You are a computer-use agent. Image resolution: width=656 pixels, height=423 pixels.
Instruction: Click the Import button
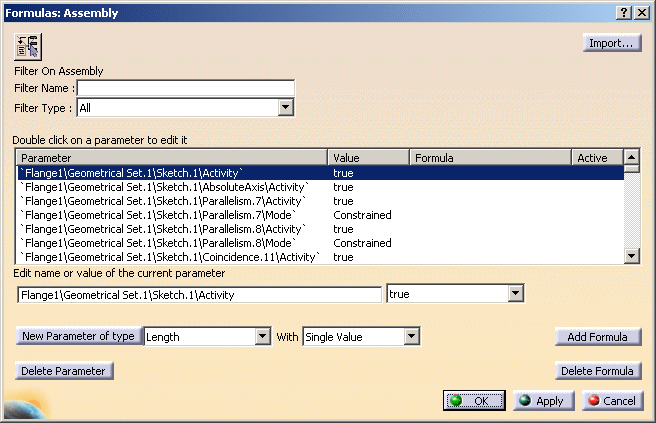612,43
